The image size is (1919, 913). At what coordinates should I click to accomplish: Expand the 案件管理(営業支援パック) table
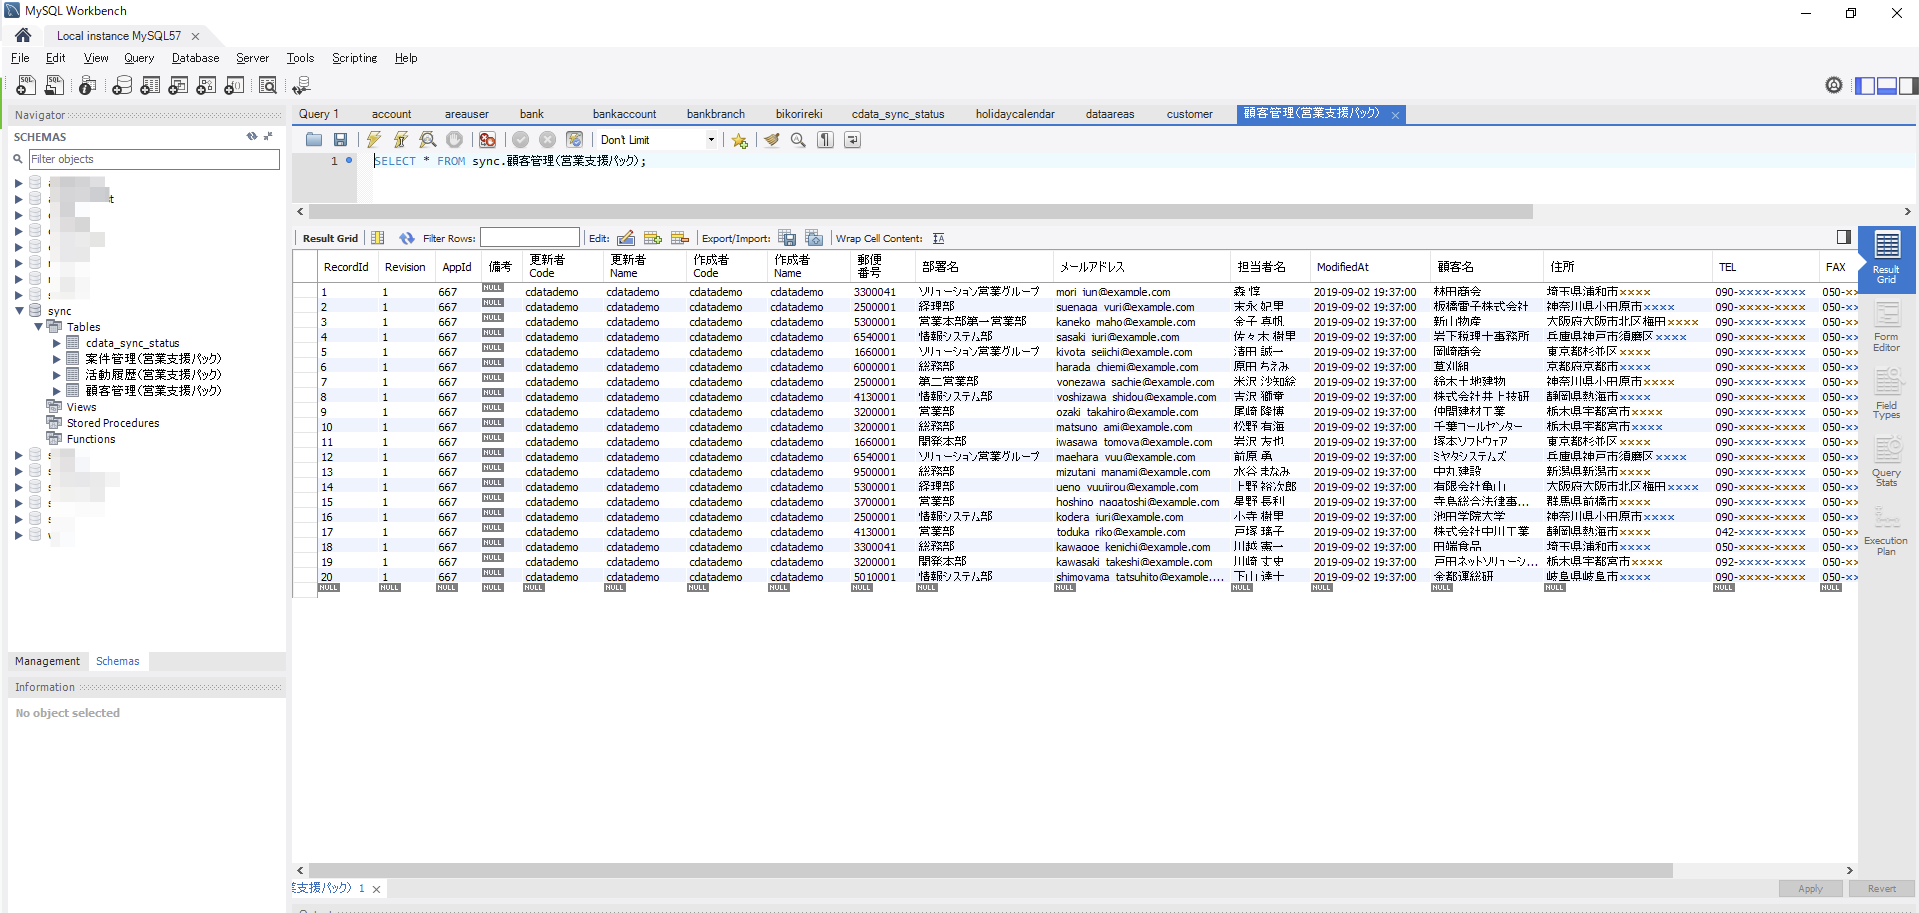(57, 359)
